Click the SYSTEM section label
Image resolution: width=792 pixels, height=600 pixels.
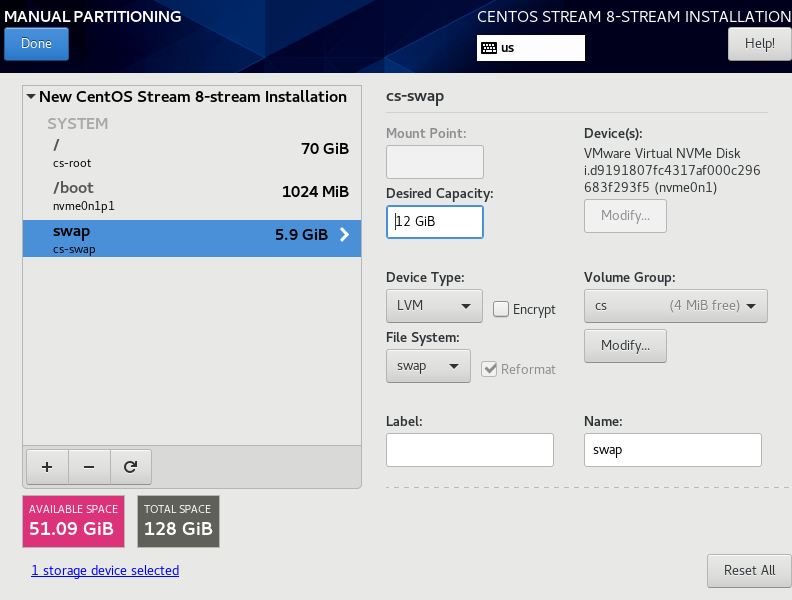coord(77,124)
